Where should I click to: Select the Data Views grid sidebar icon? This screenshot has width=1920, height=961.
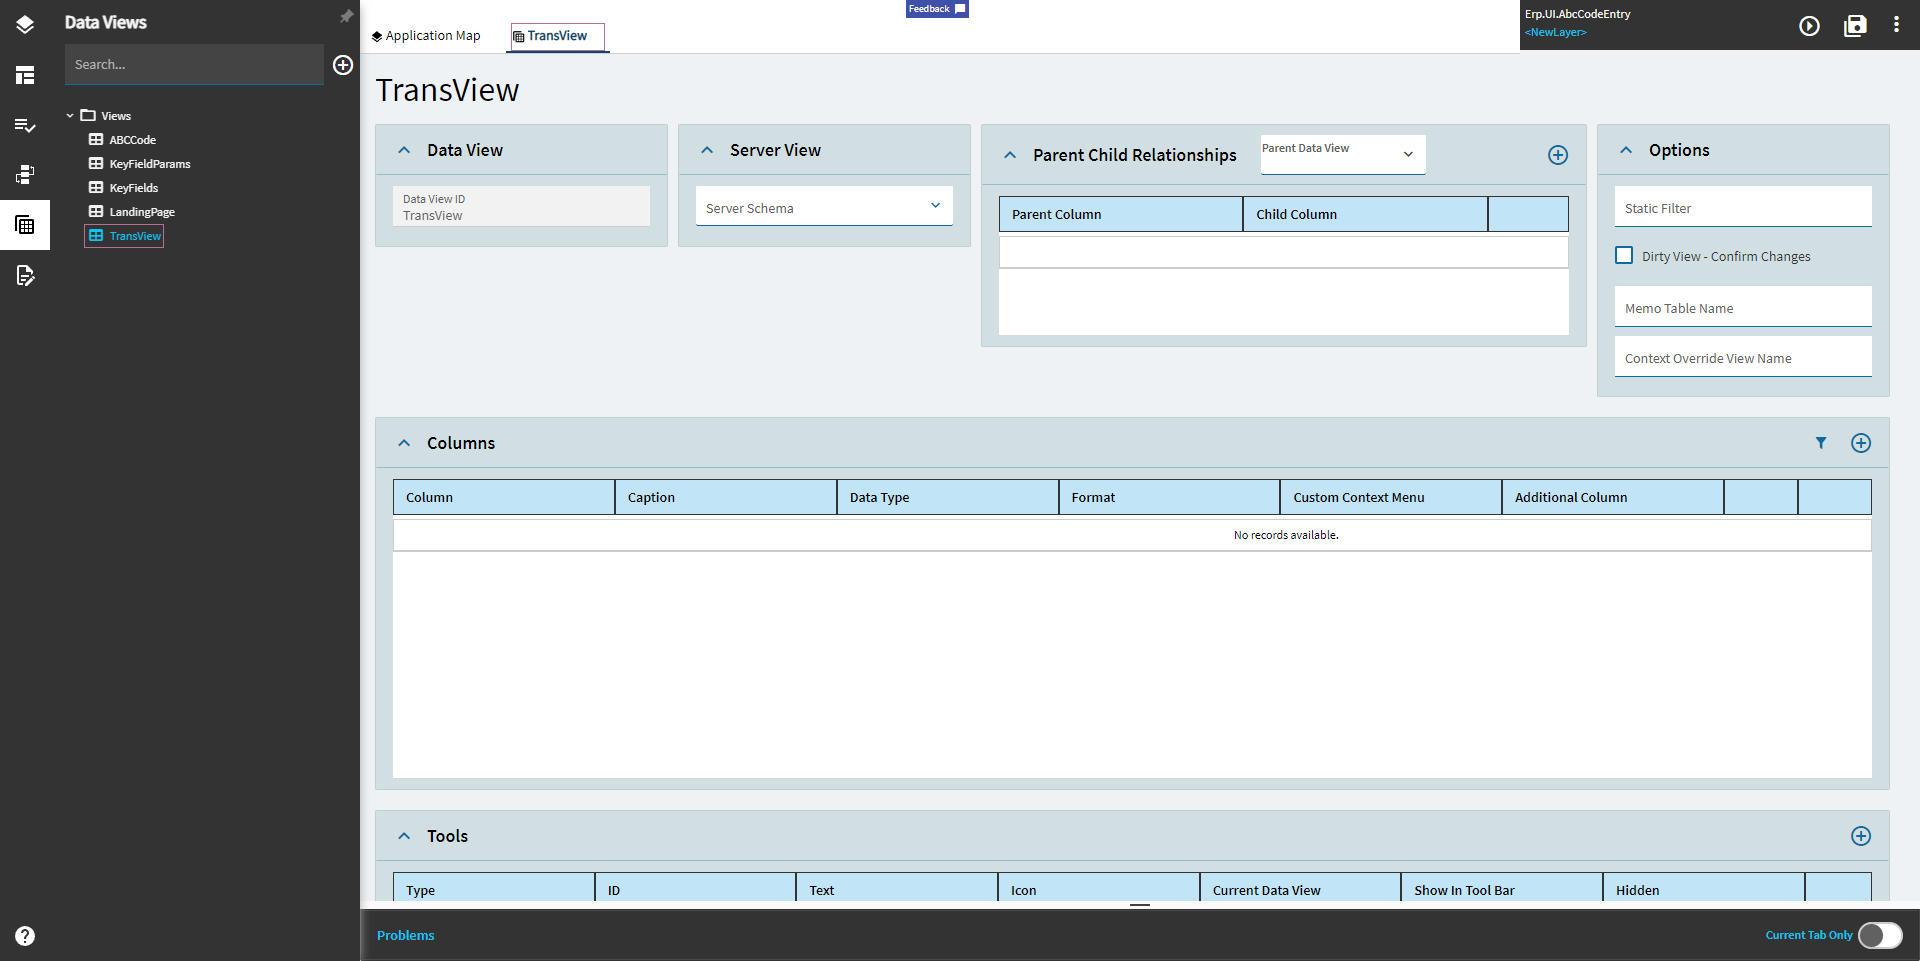25,225
